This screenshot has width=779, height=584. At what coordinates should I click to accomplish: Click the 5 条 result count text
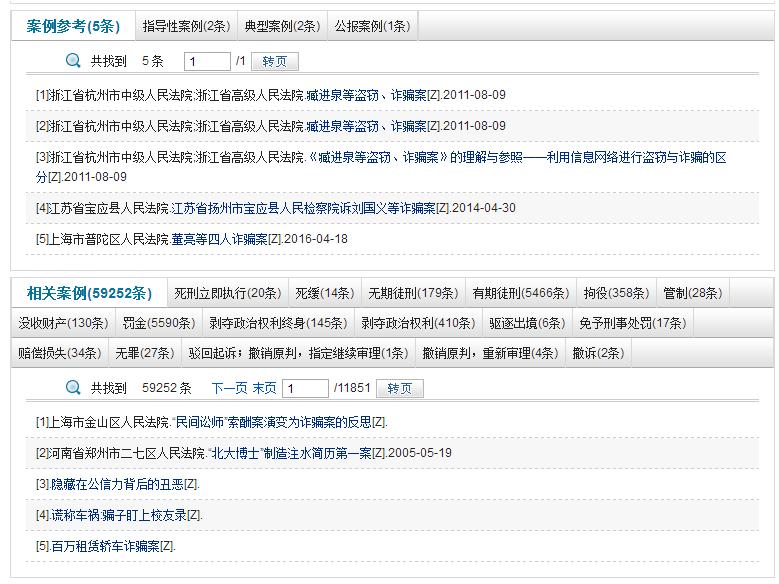coord(153,61)
